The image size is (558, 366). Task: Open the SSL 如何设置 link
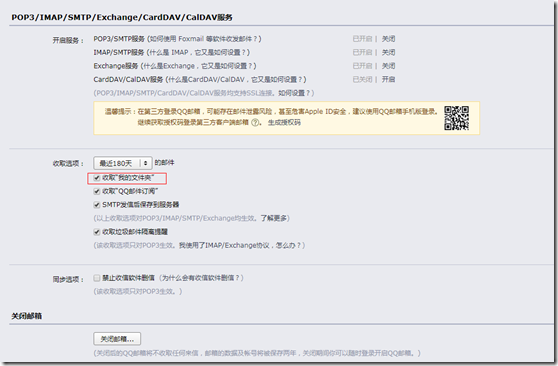click(294, 93)
